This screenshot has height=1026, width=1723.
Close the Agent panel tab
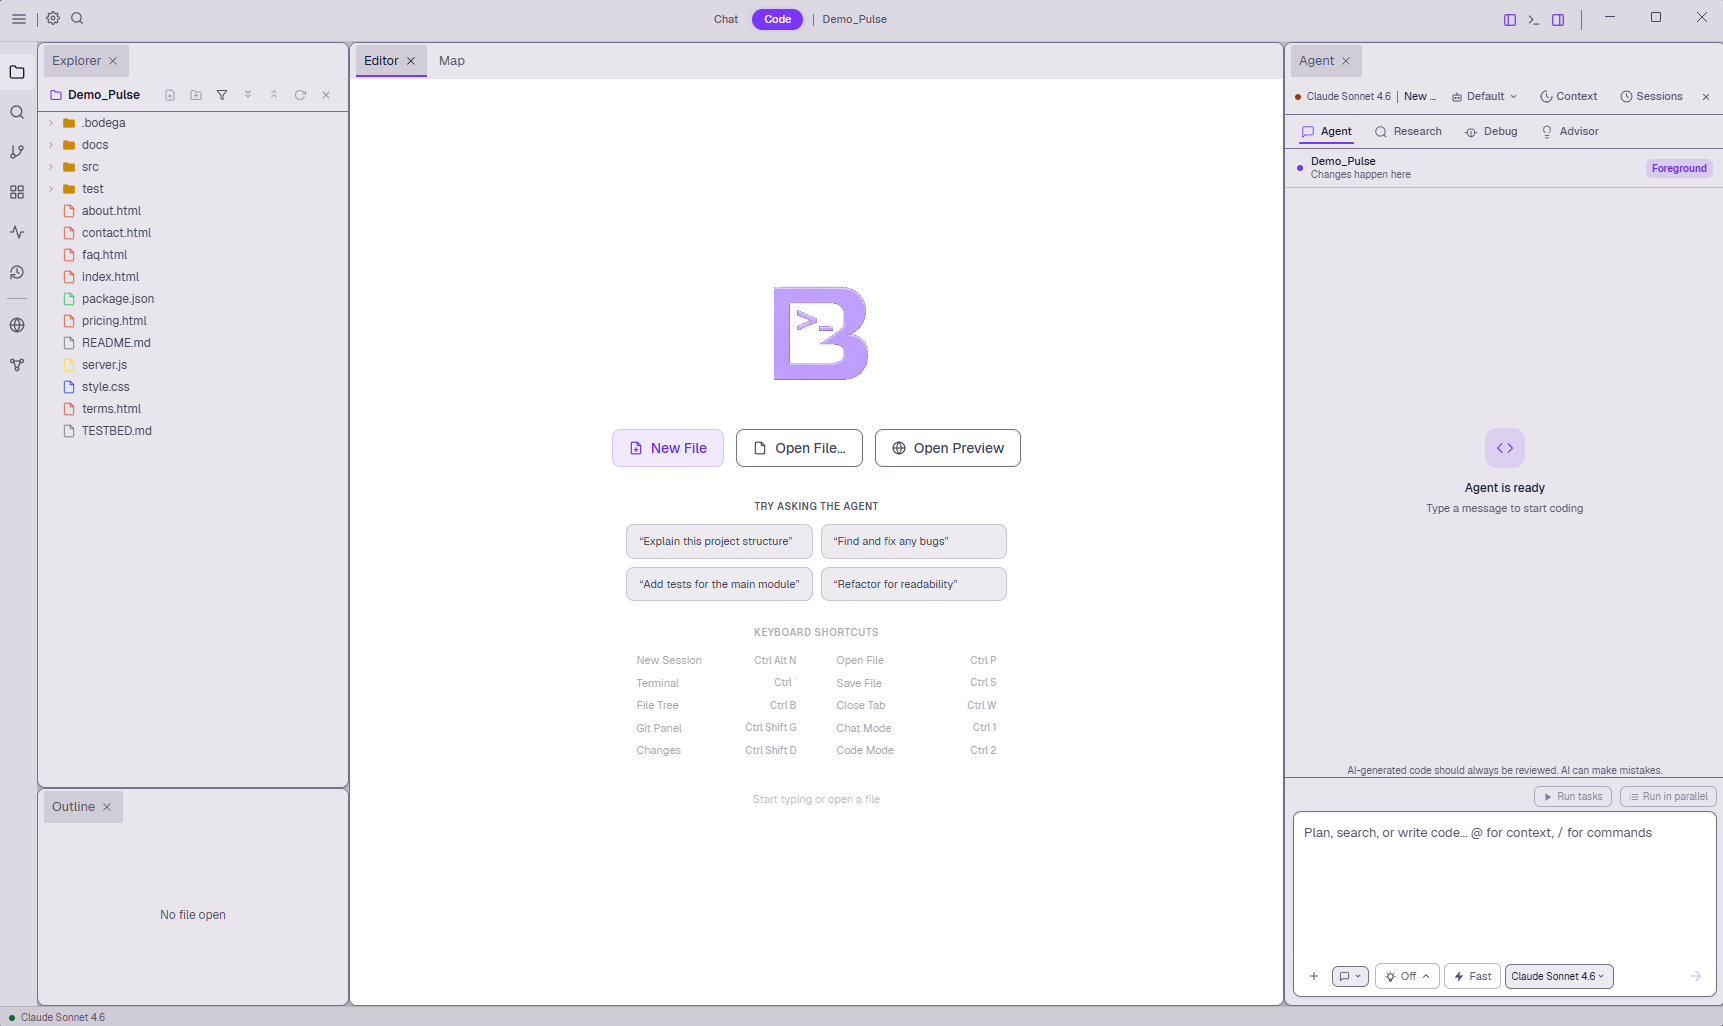(1346, 61)
